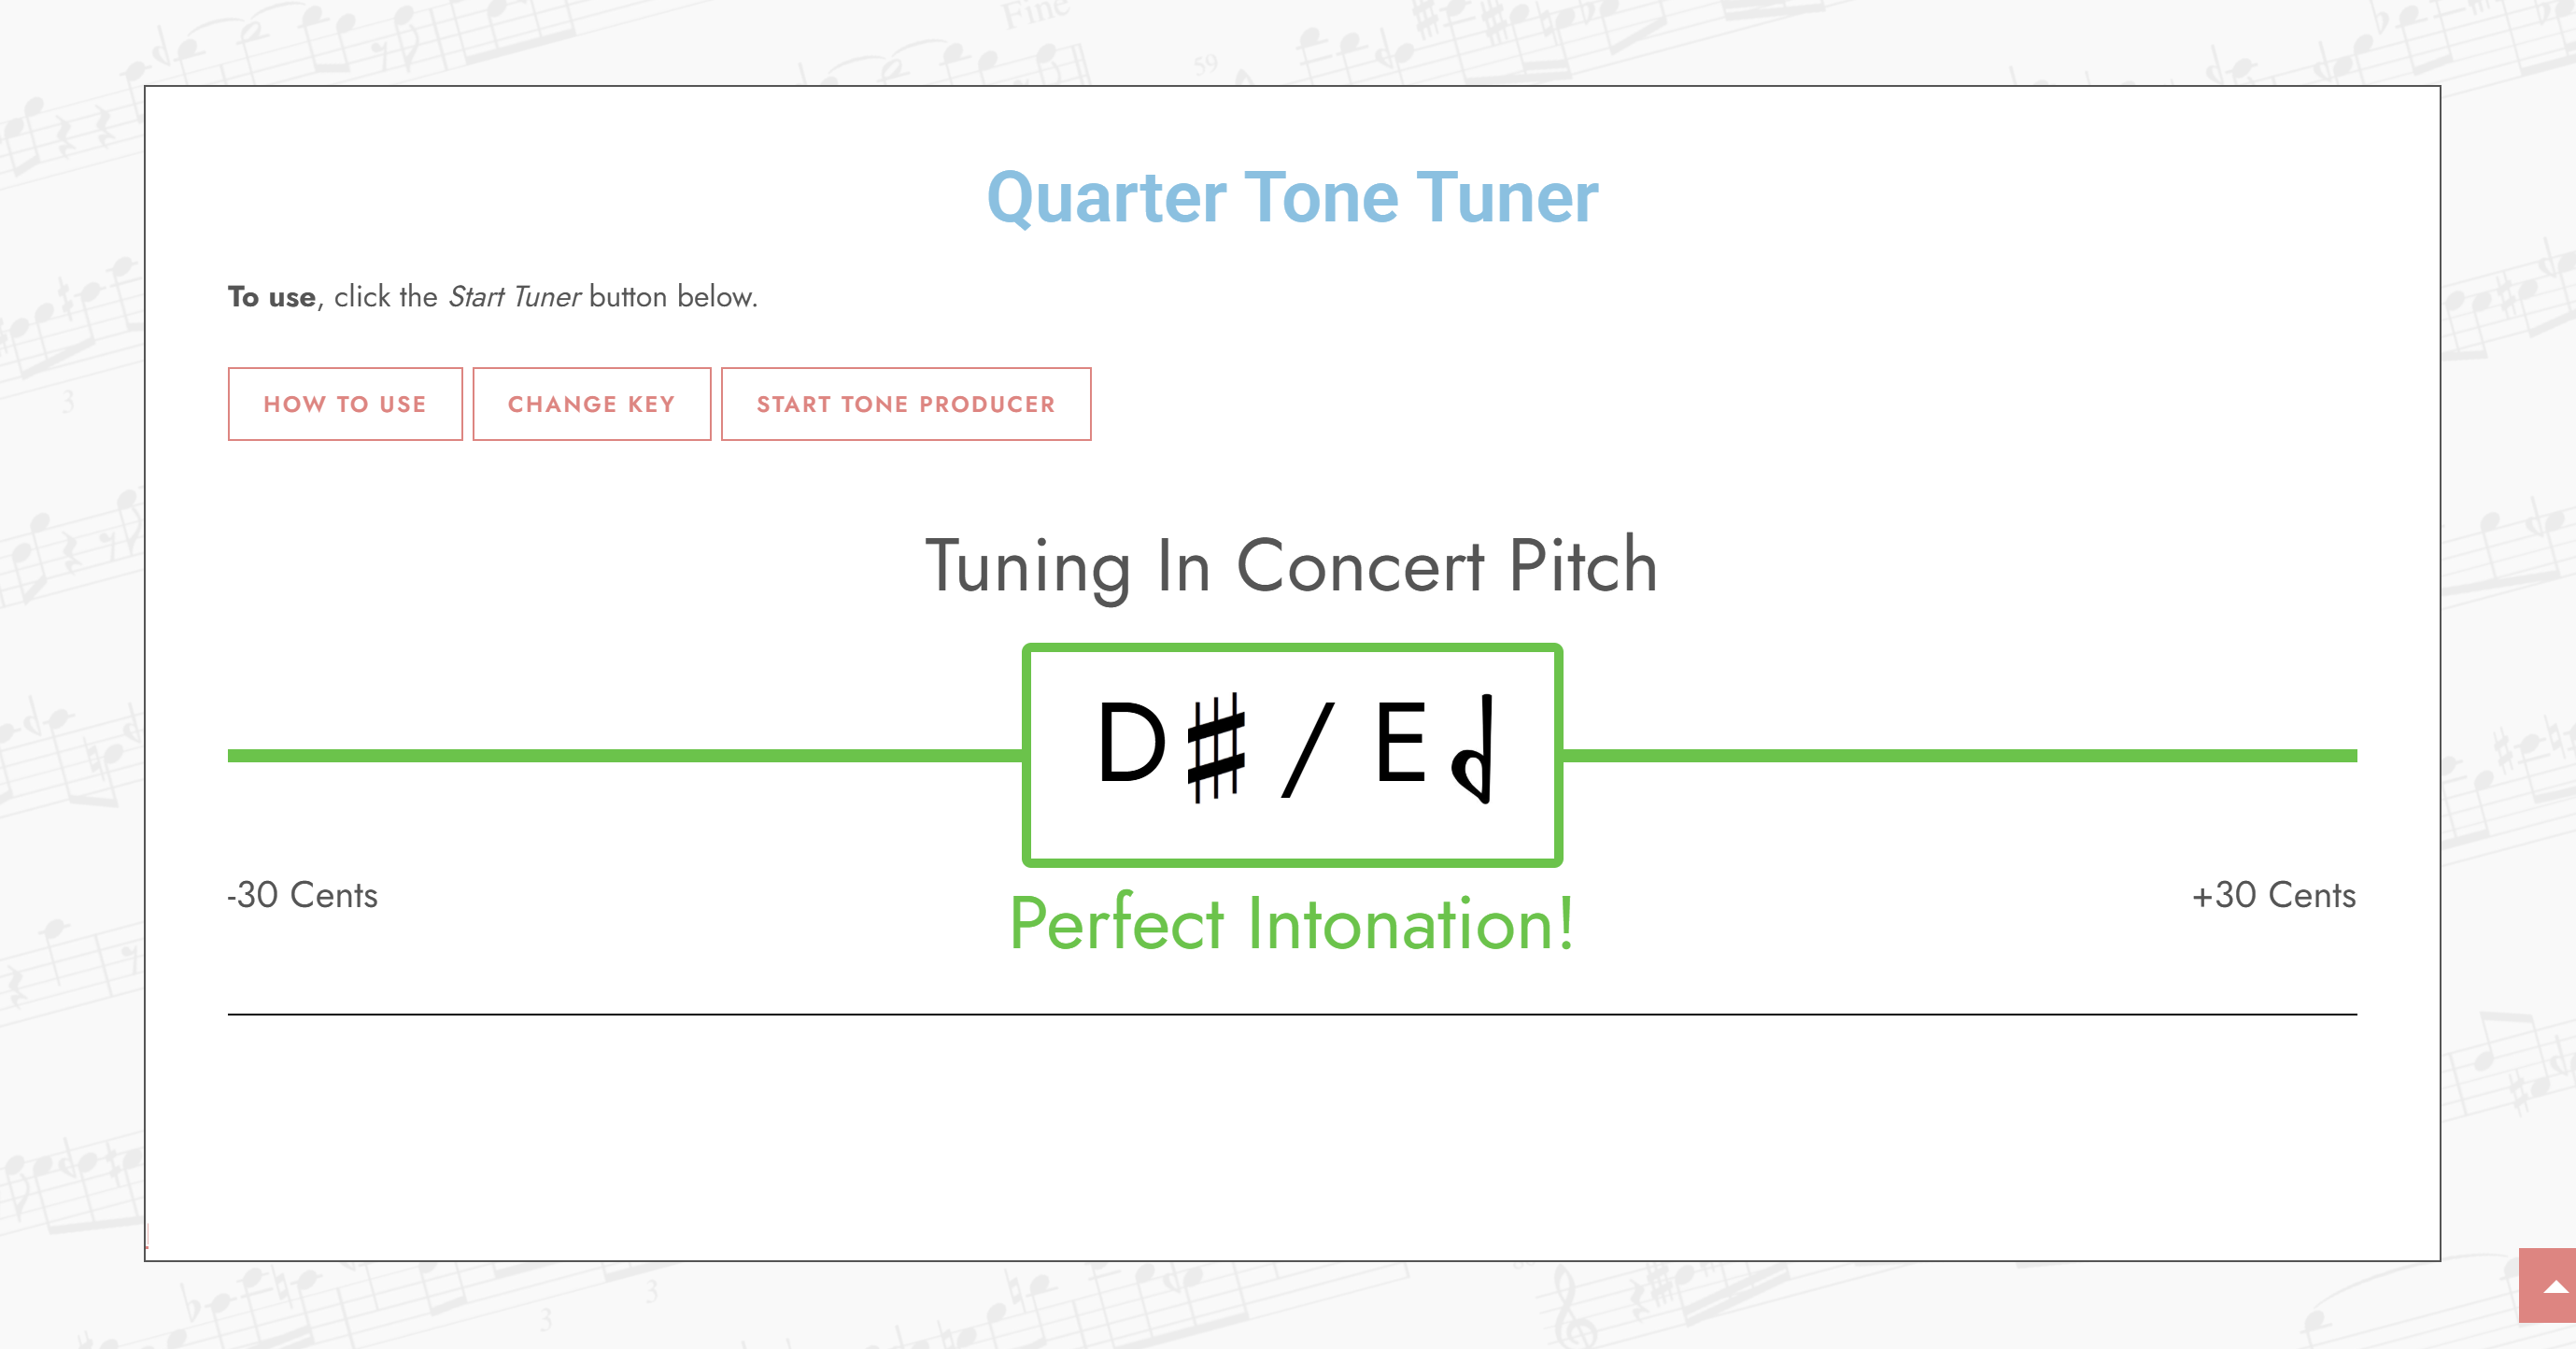Click the half-flat symbol after E
This screenshot has width=2576, height=1349.
[x=1474, y=750]
